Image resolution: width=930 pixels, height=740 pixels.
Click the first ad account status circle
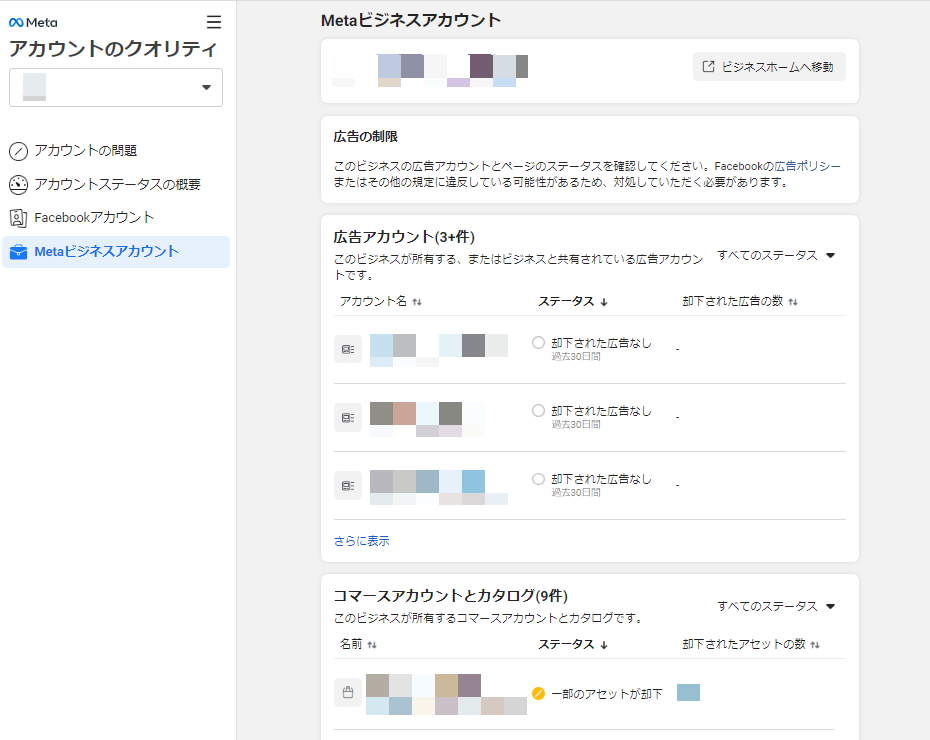[x=539, y=343]
